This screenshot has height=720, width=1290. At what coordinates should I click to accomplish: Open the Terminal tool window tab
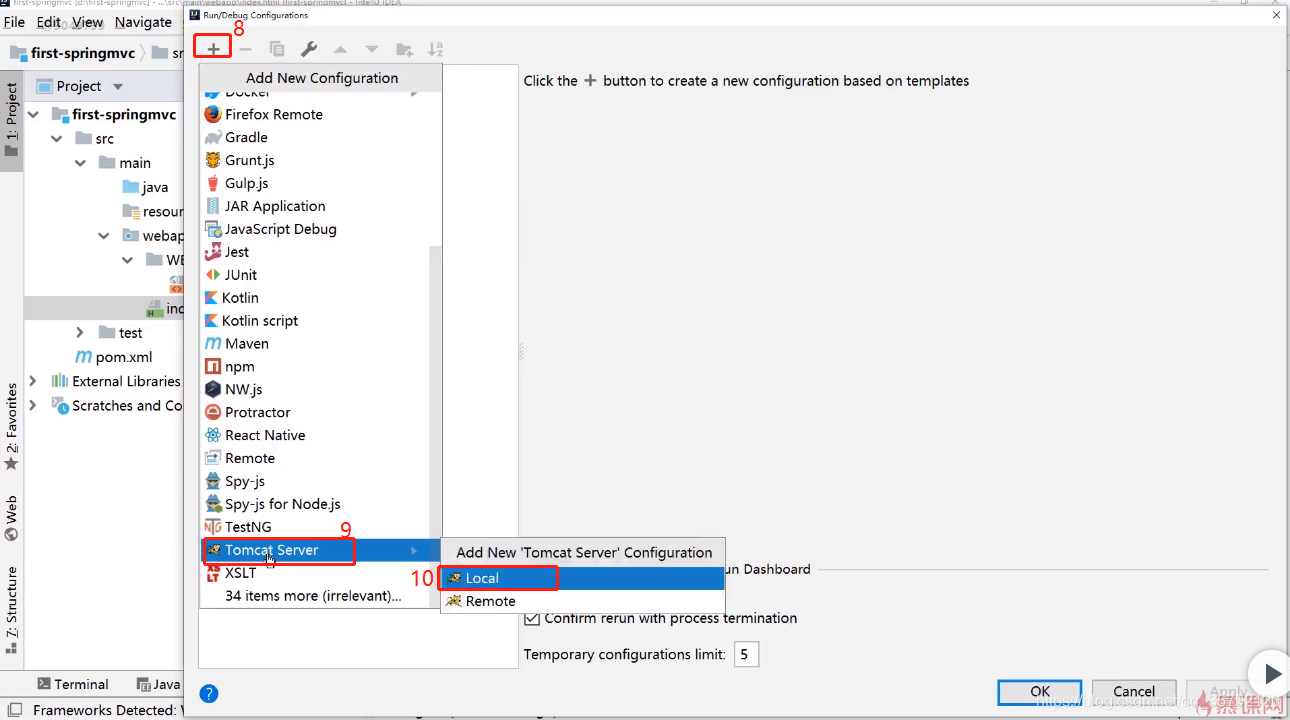tap(73, 684)
